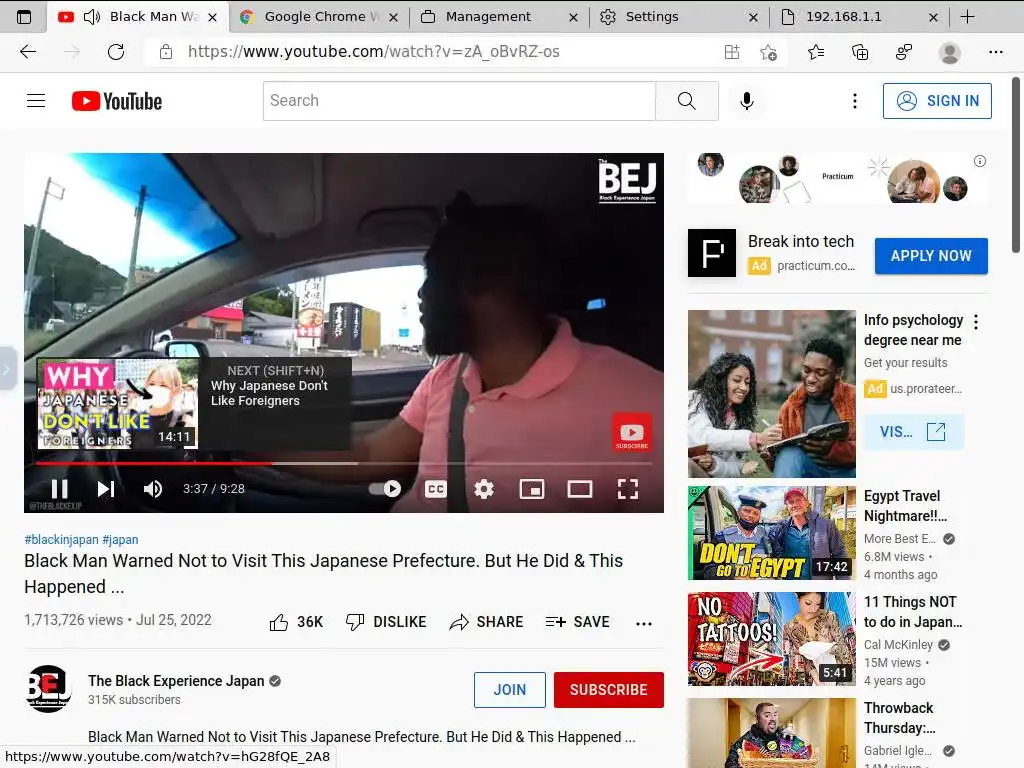The height and width of the screenshot is (768, 1024).
Task: Pause the video with the pause button
Action: tap(59, 488)
